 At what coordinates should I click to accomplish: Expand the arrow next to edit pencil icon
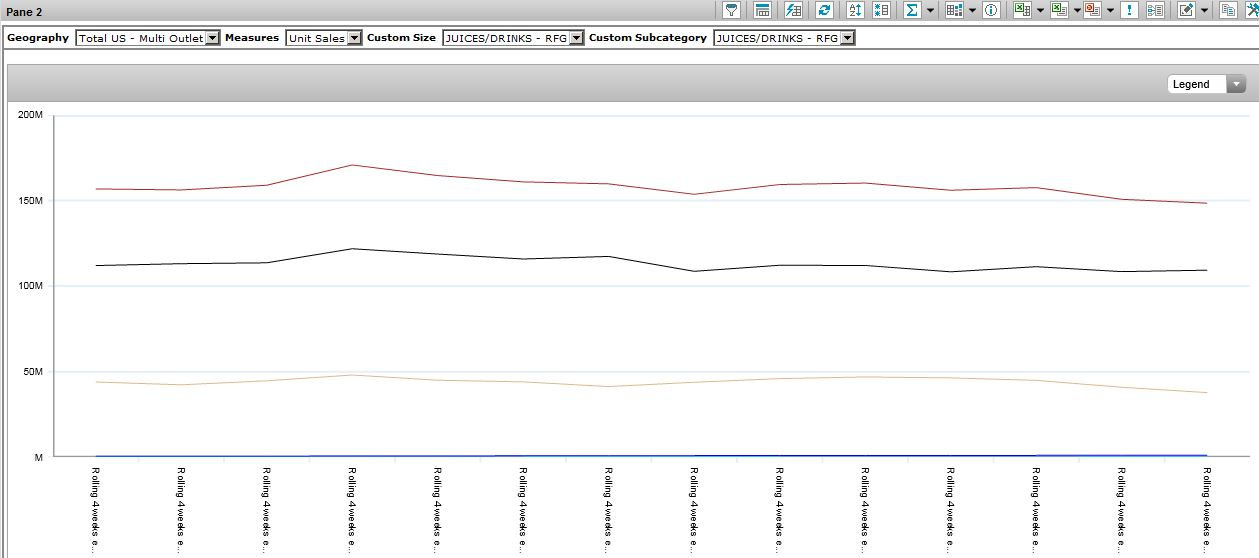pyautogui.click(x=1204, y=10)
